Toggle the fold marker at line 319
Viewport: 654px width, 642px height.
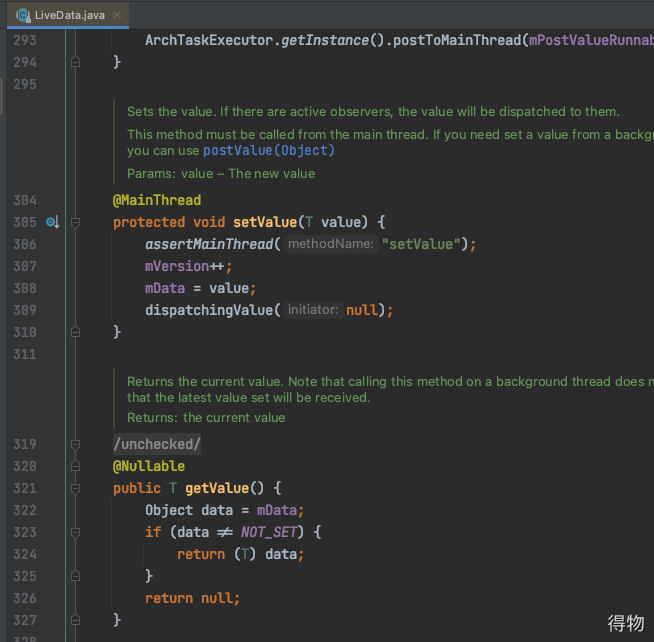pos(76,444)
